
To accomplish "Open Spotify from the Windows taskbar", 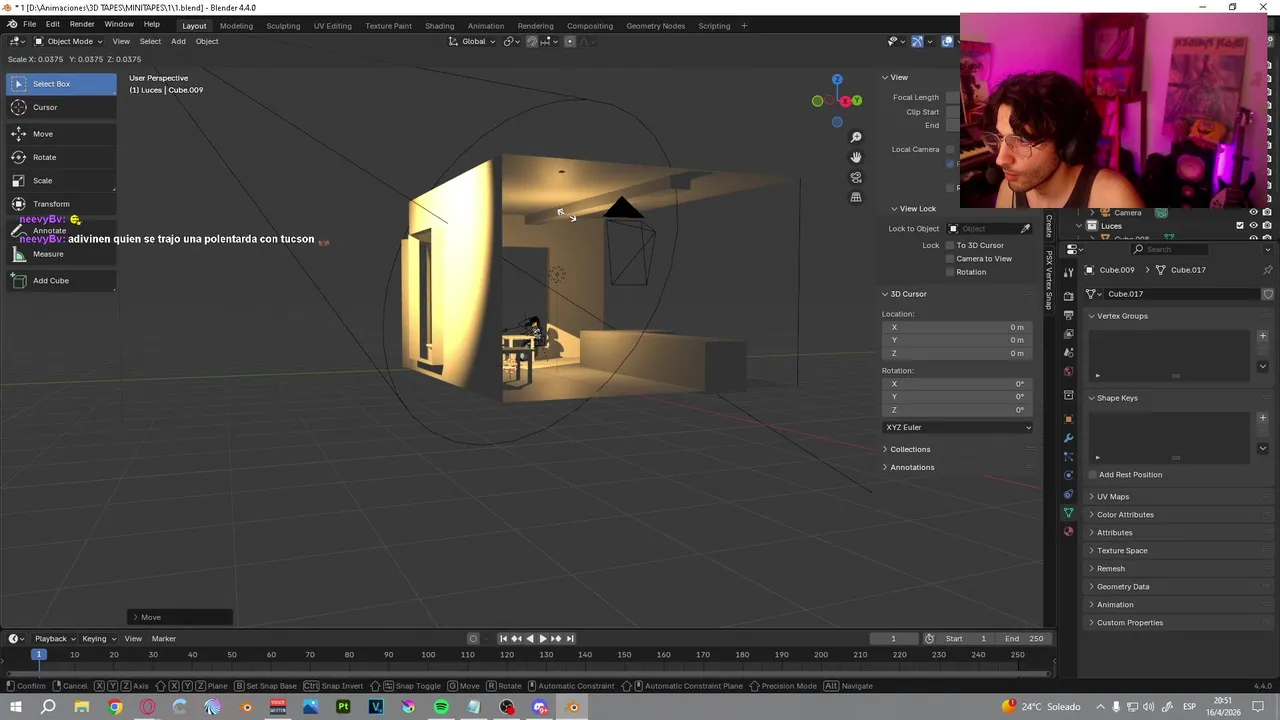I will point(441,707).
